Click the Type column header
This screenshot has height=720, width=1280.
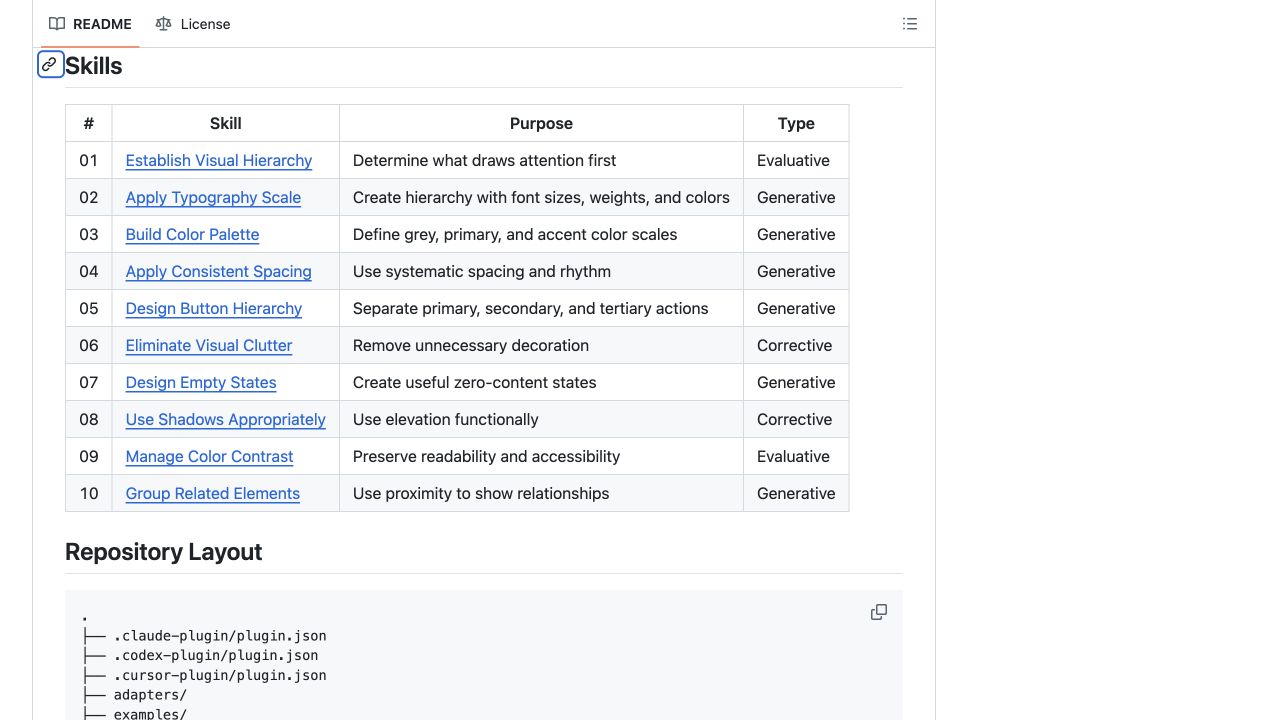click(x=796, y=124)
